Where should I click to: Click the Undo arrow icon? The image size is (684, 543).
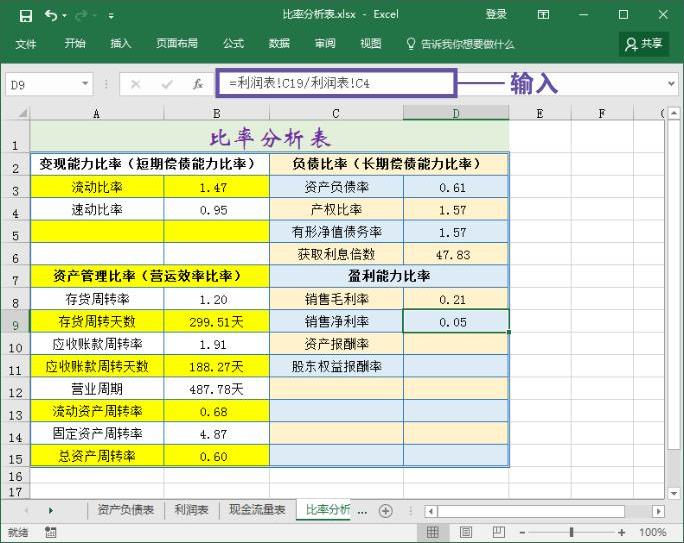(51, 16)
